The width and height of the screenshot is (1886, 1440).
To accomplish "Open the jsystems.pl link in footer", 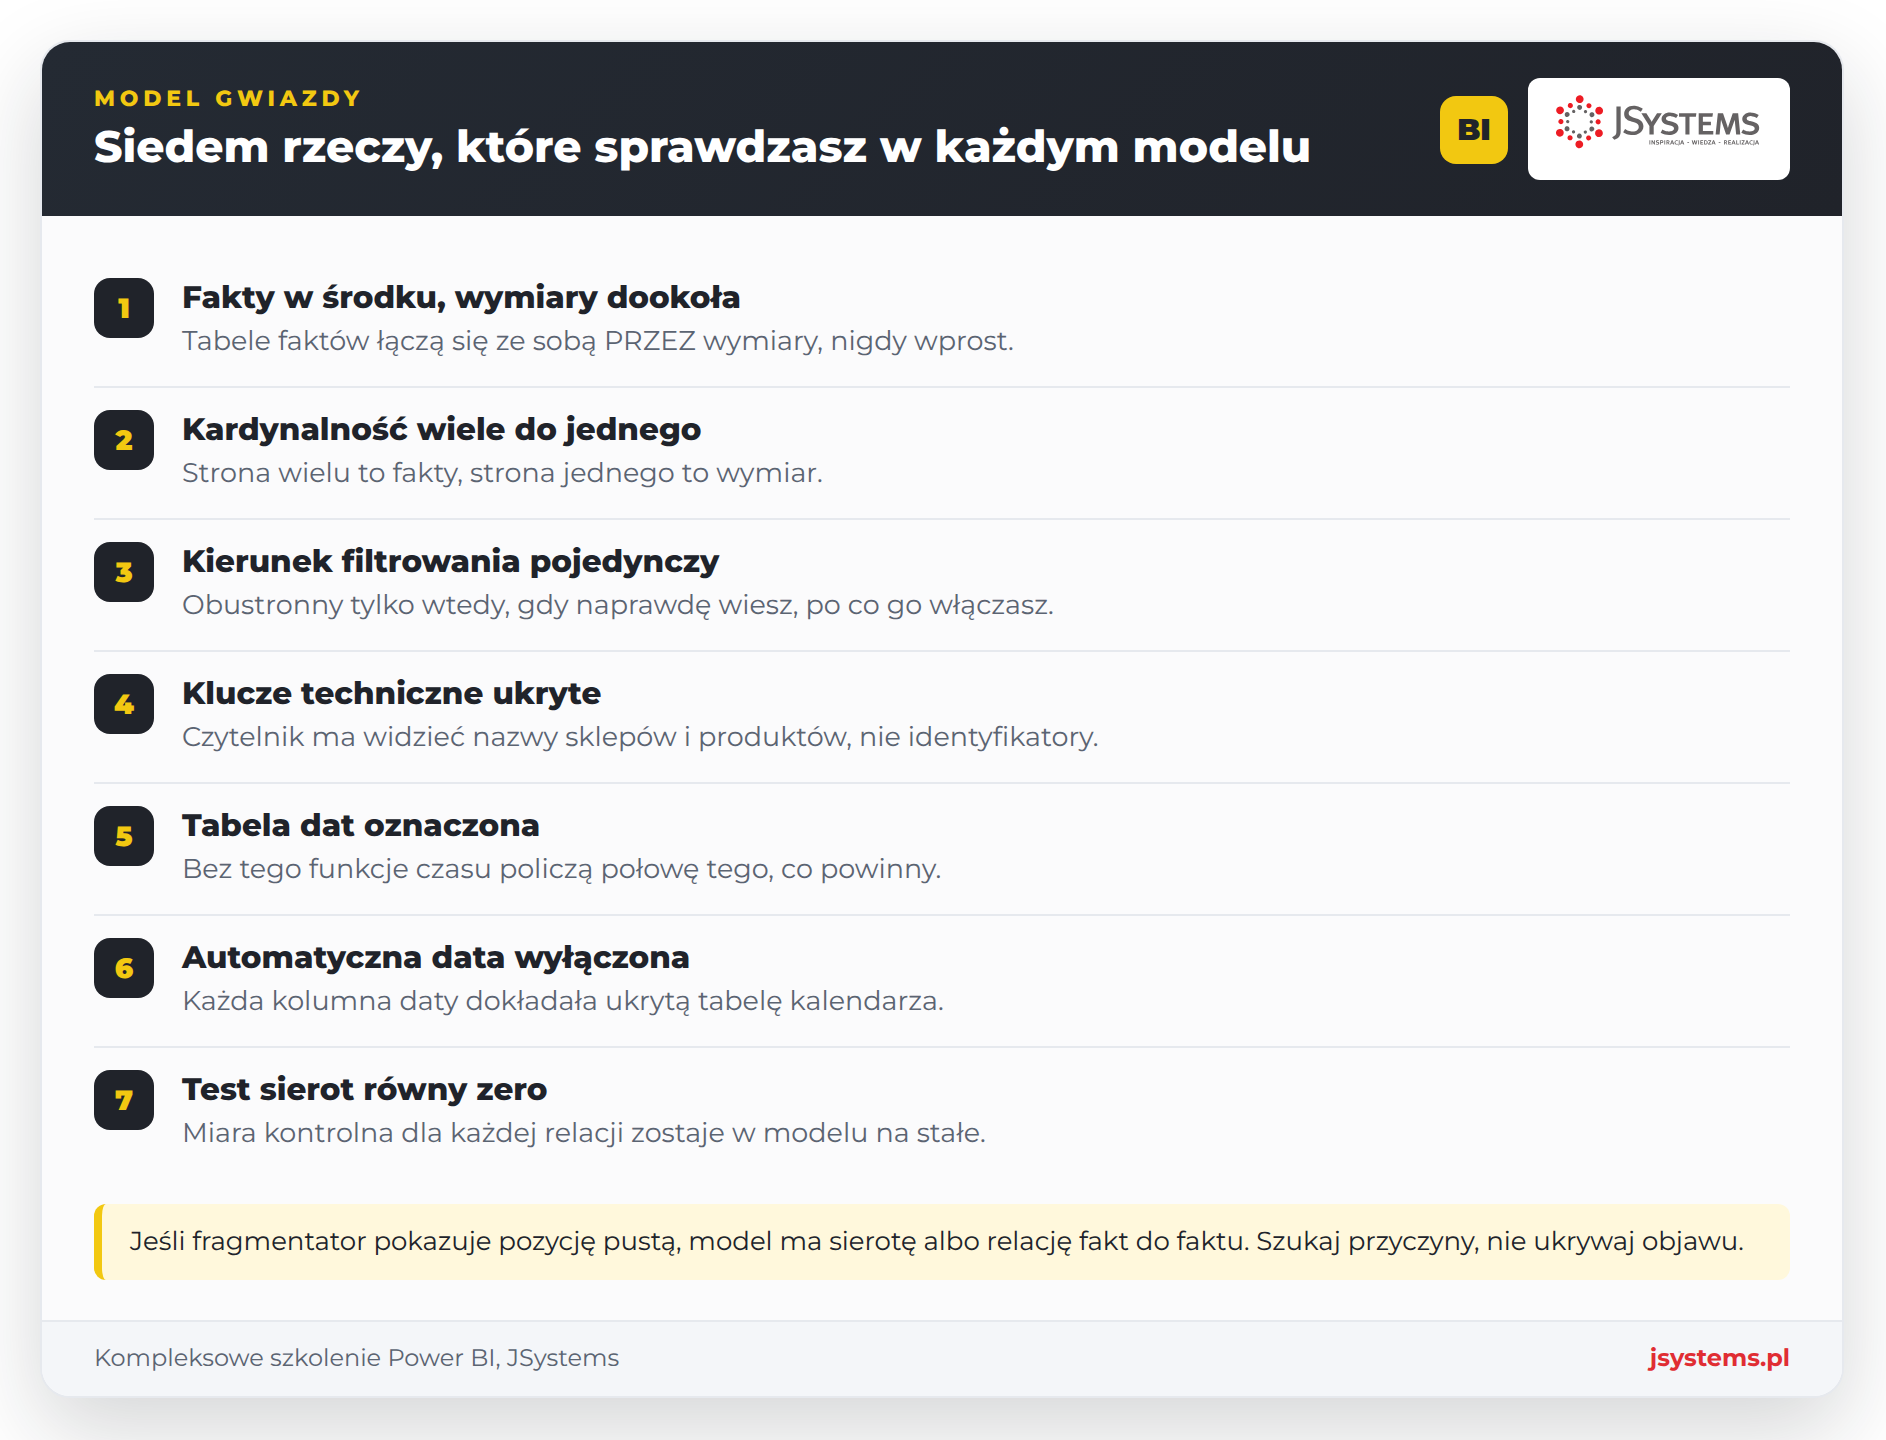I will coord(1718,1358).
